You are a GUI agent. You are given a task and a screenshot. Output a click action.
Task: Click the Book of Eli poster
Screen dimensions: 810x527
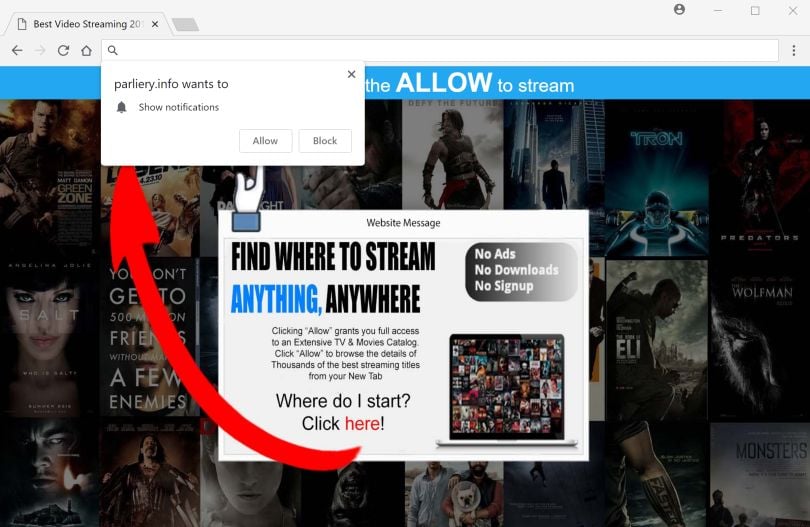pos(657,339)
